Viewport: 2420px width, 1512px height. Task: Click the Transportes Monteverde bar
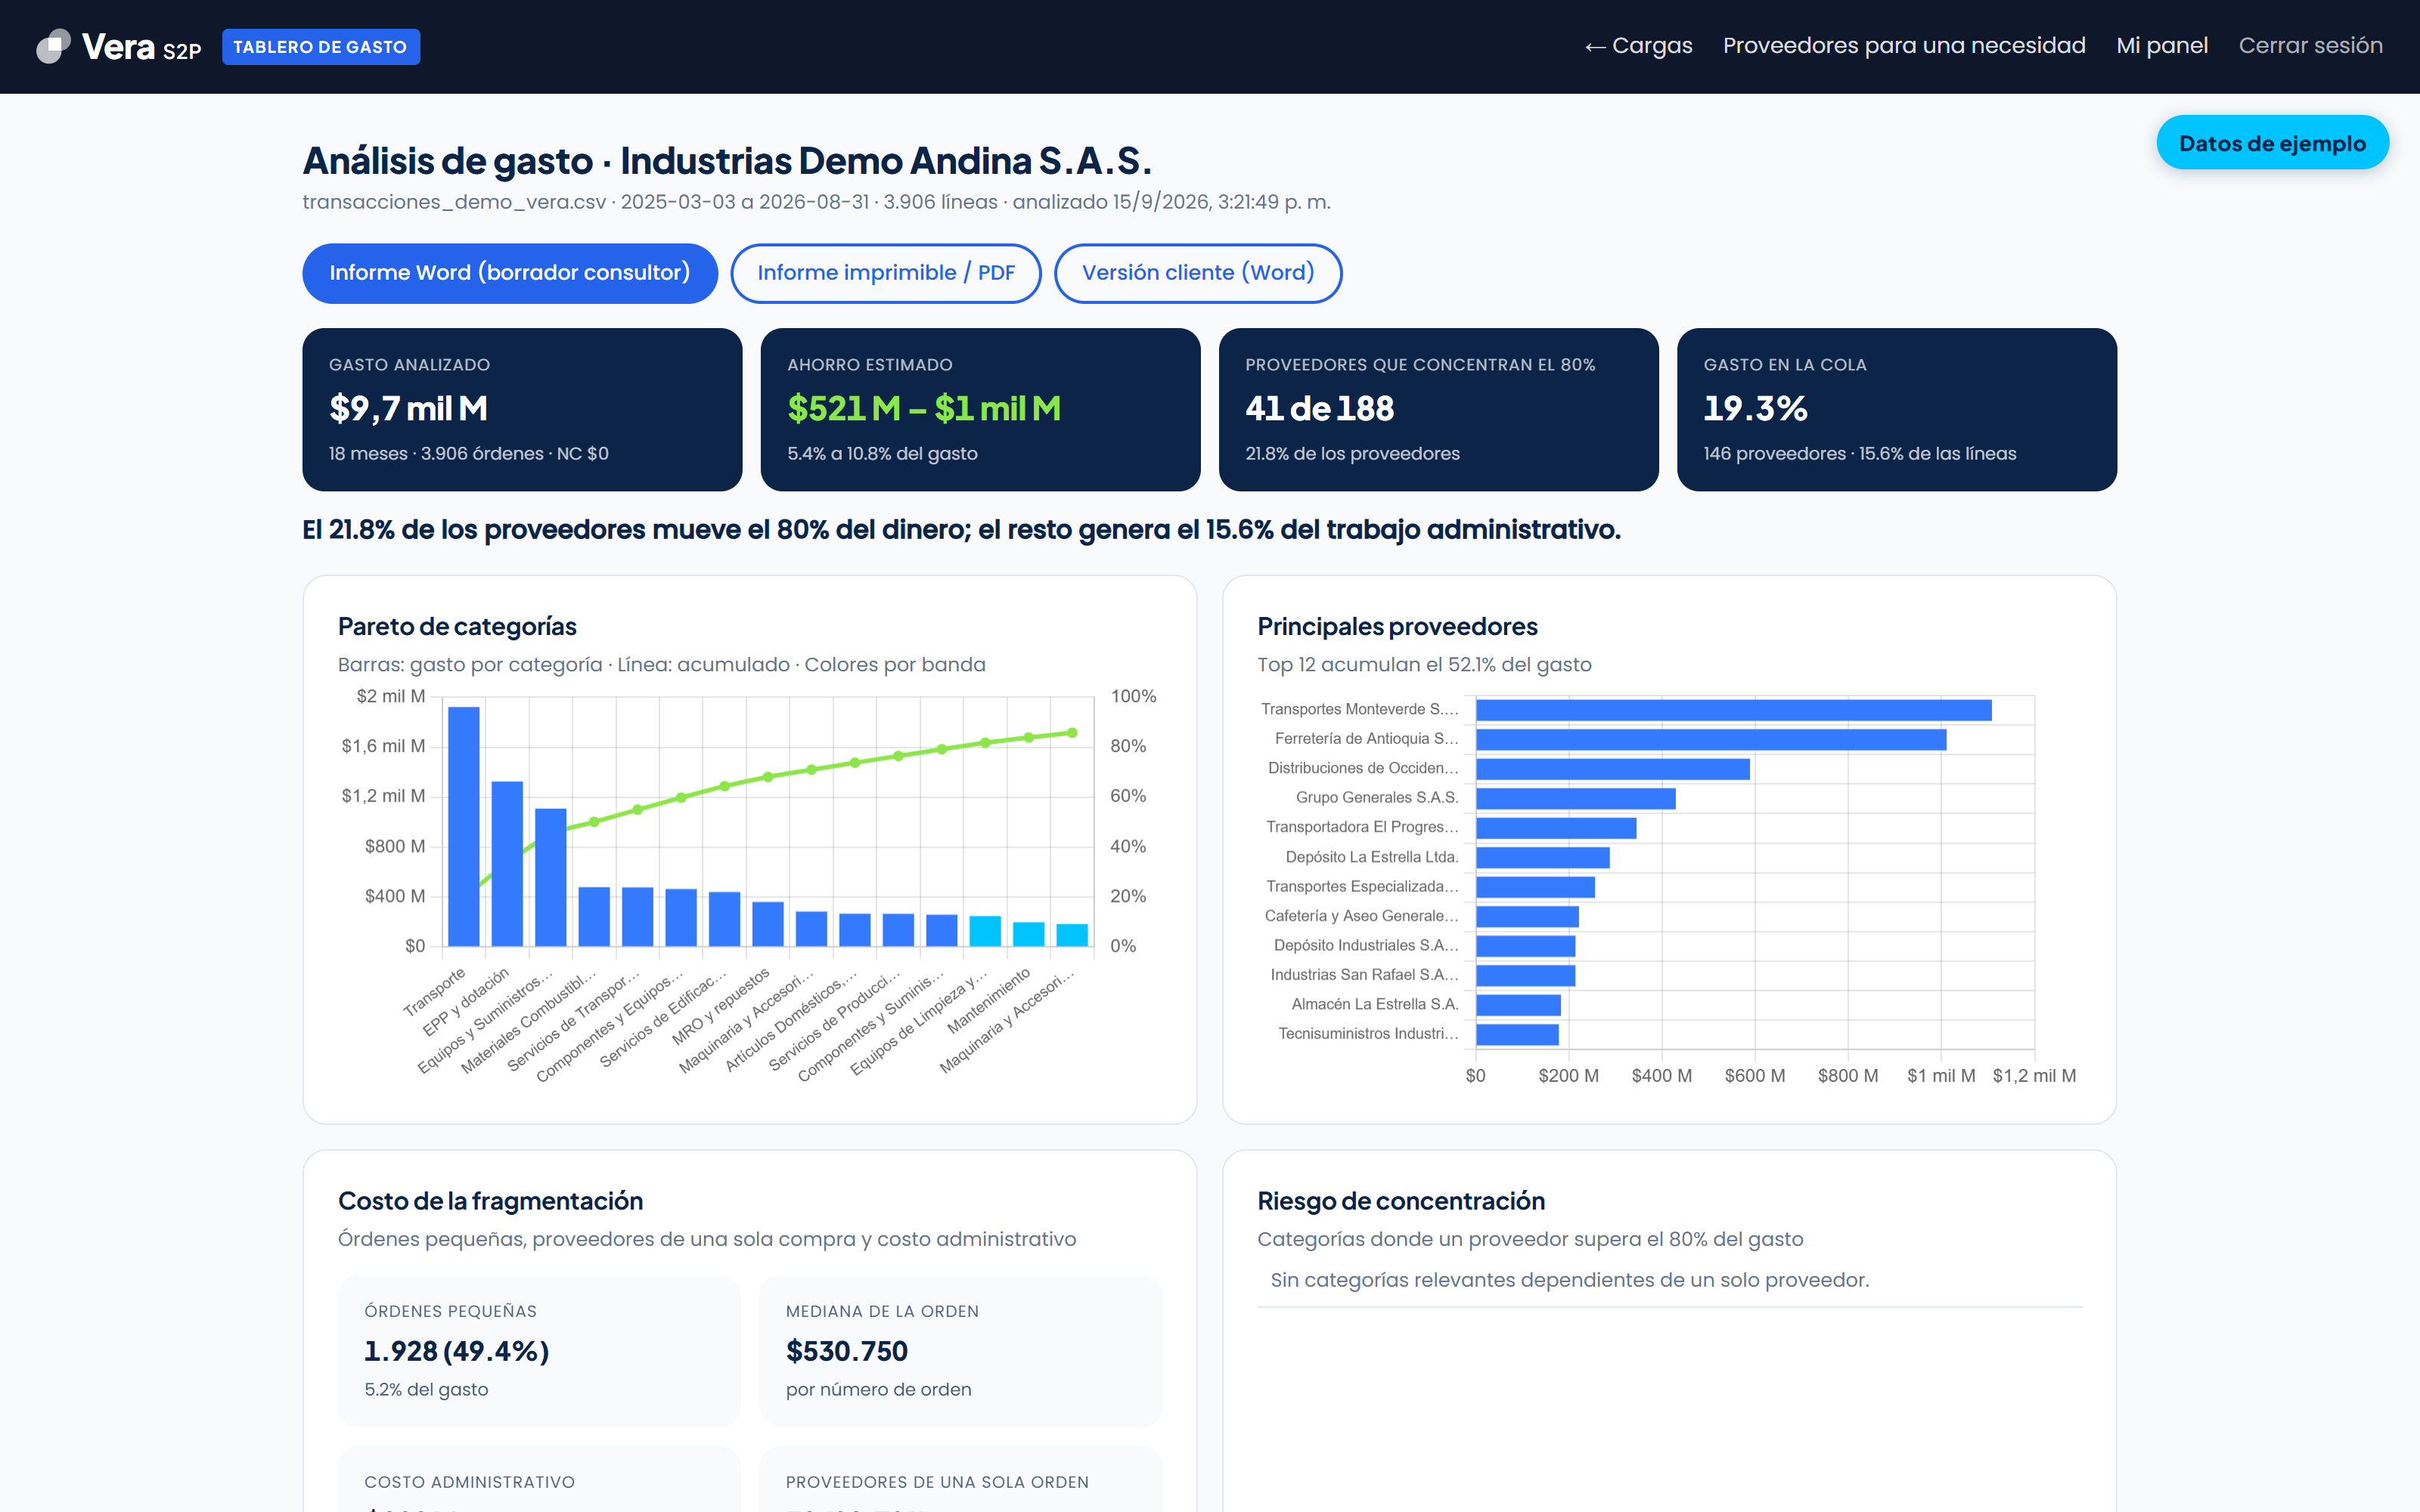click(1734, 710)
